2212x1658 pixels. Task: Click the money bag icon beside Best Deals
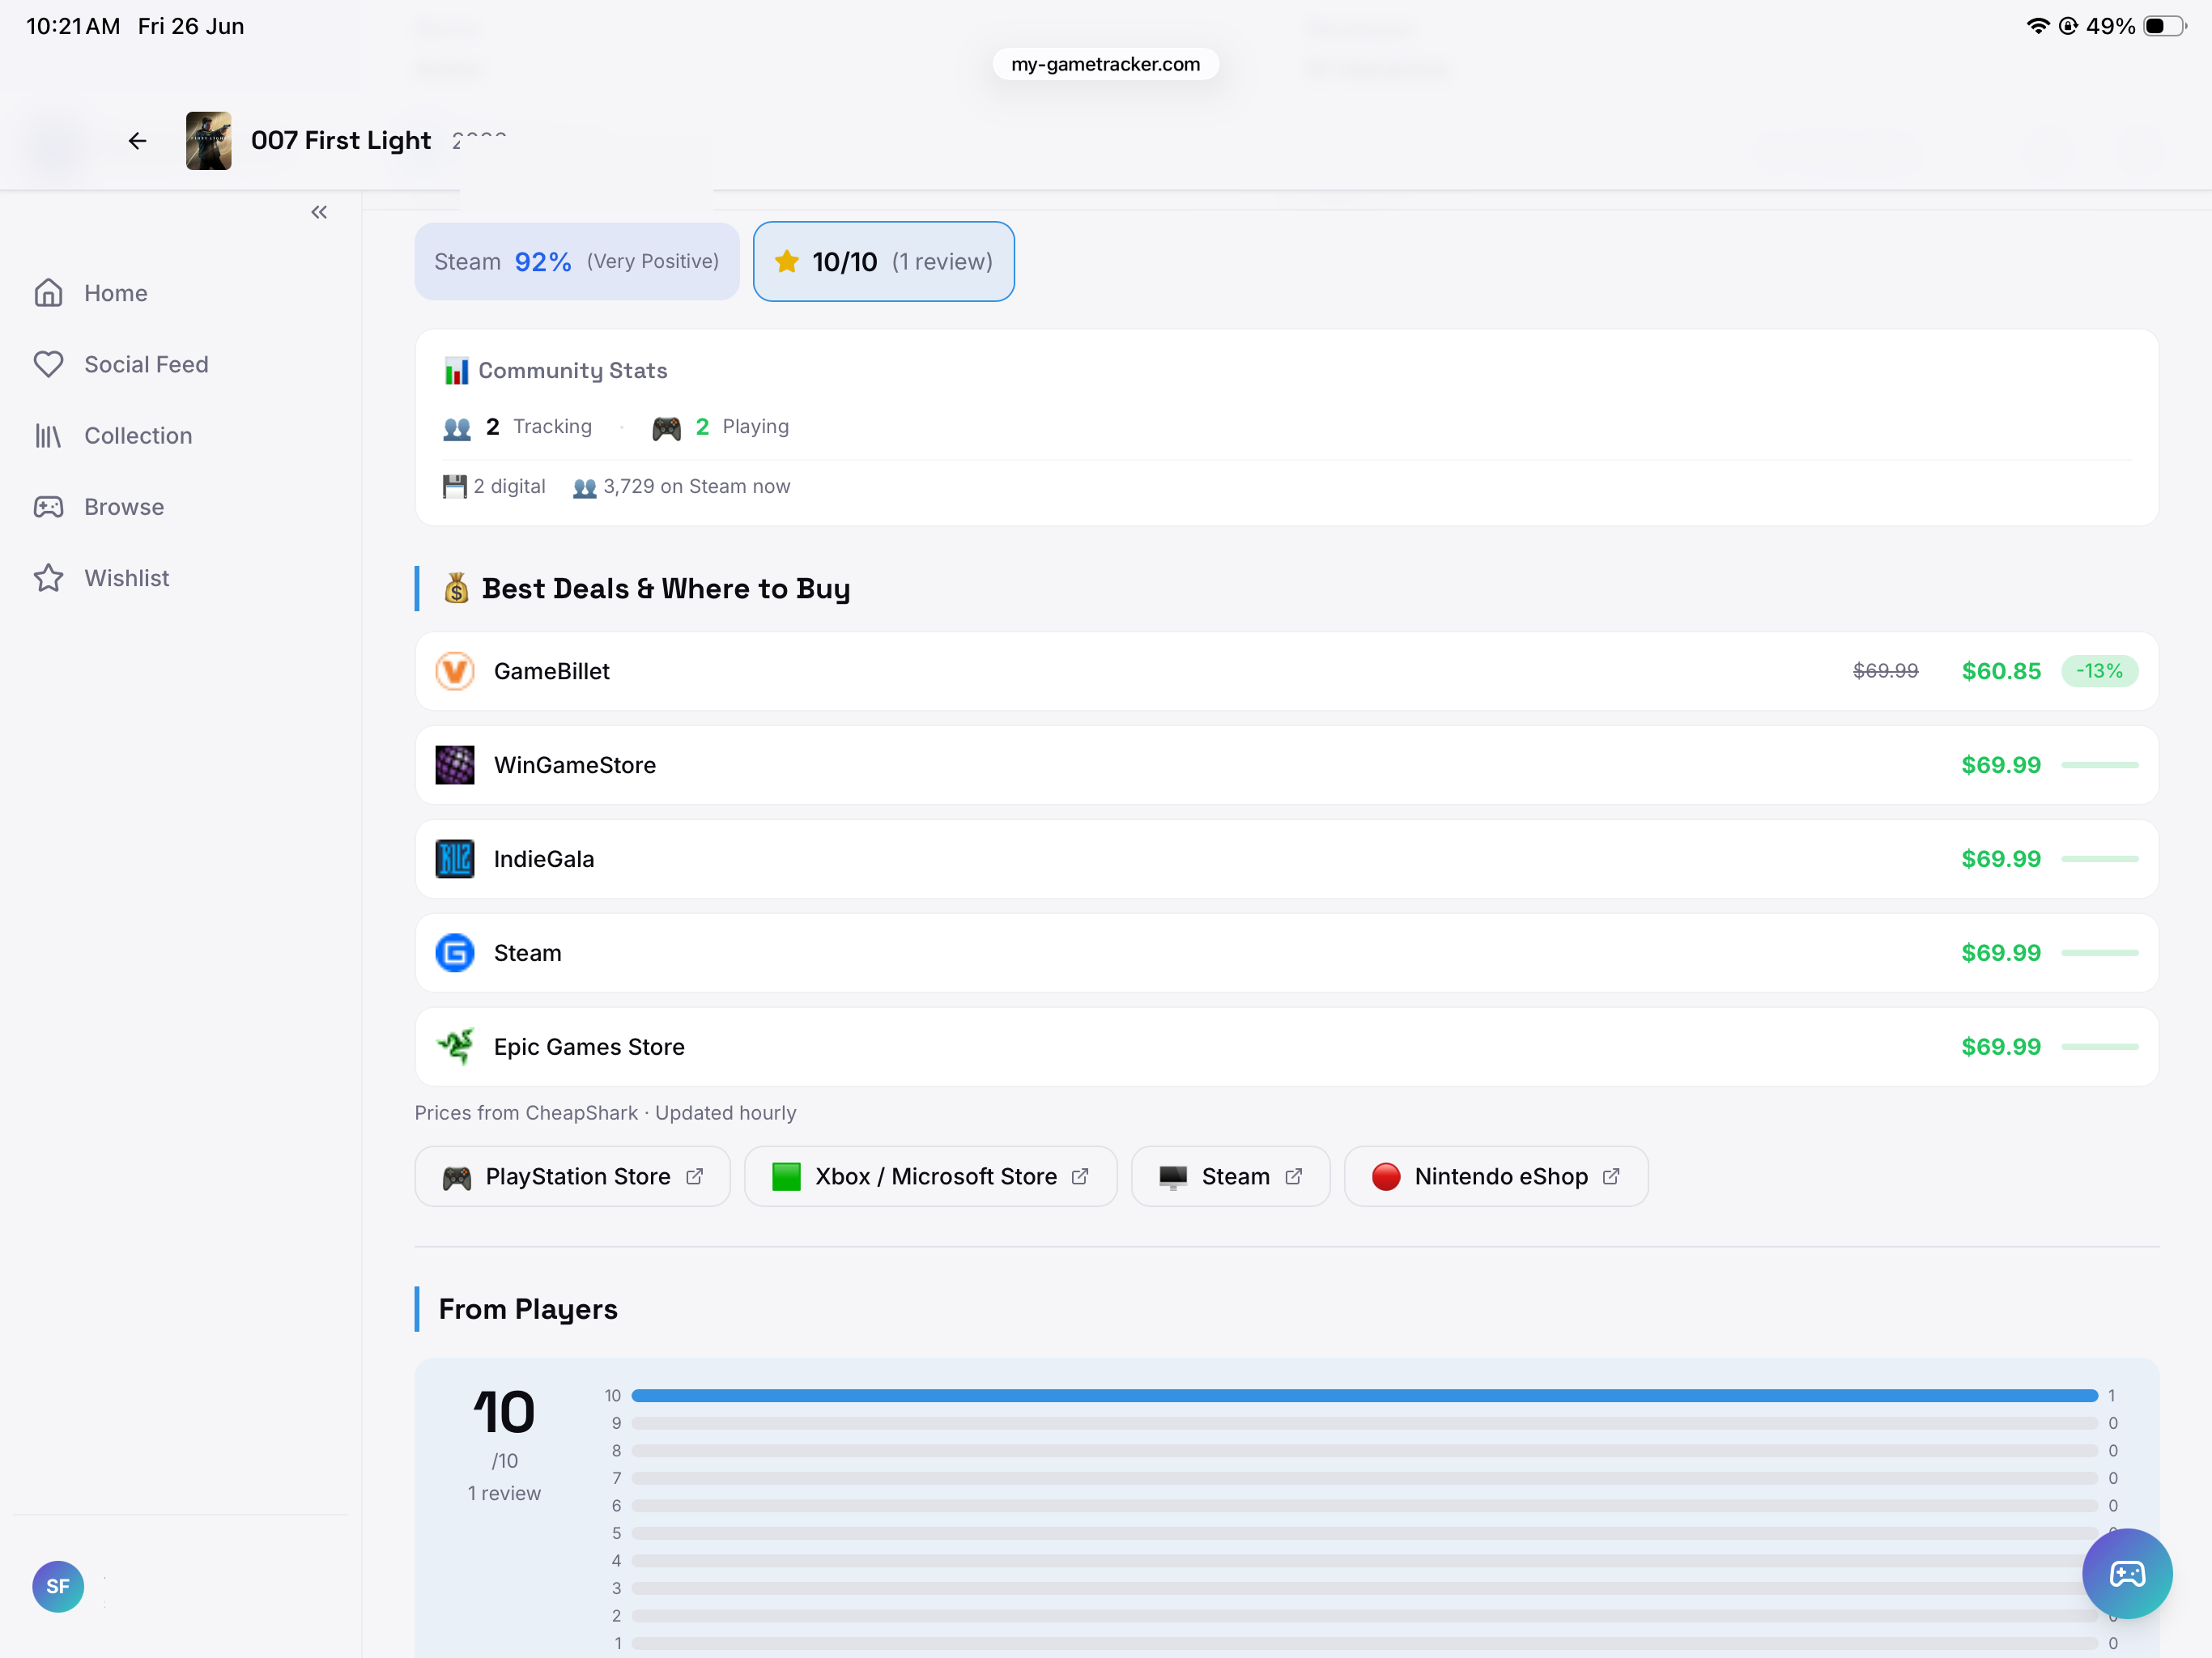pyautogui.click(x=456, y=589)
